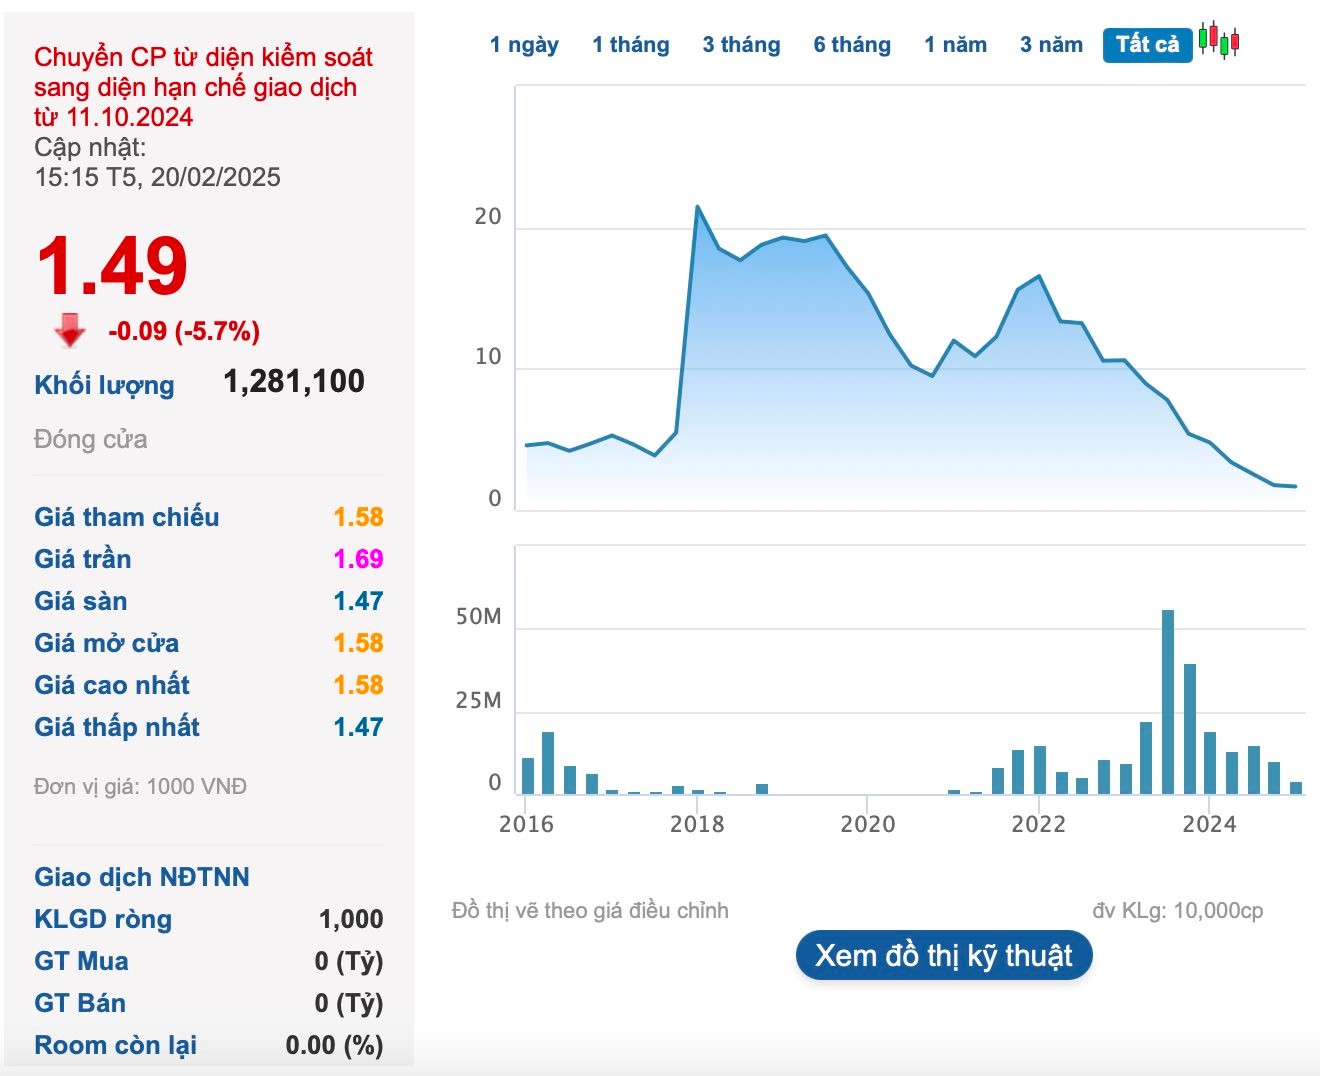Image resolution: width=1320 pixels, height=1076 pixels.
Task: Click the 2018 peak on the price chart
Action: (x=697, y=207)
